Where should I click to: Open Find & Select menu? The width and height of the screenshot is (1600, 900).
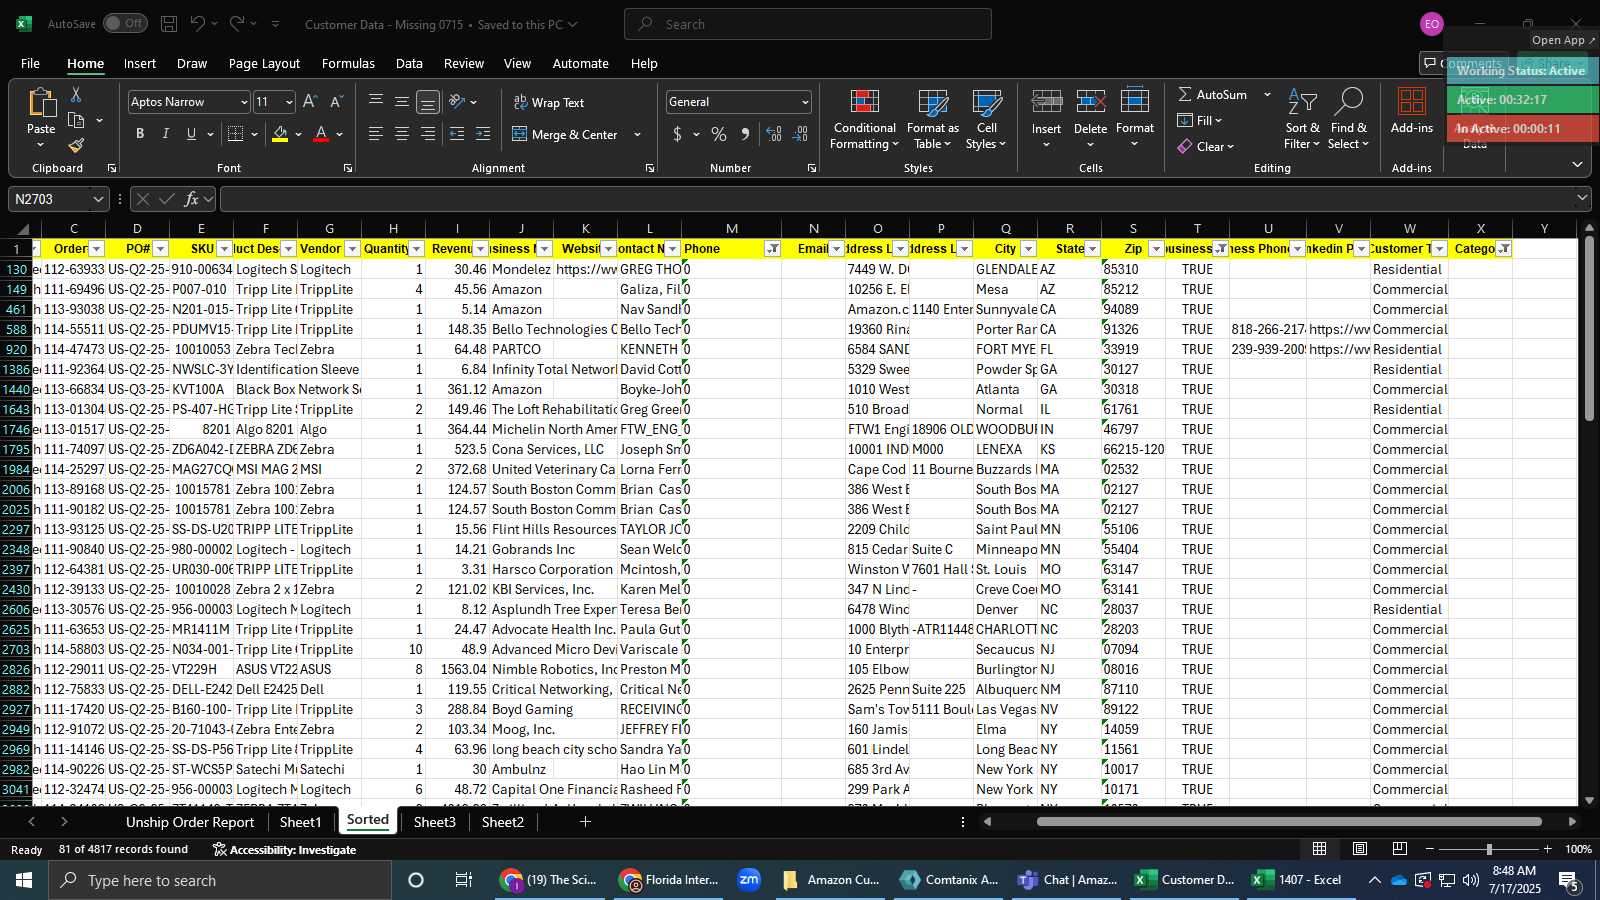click(1349, 119)
